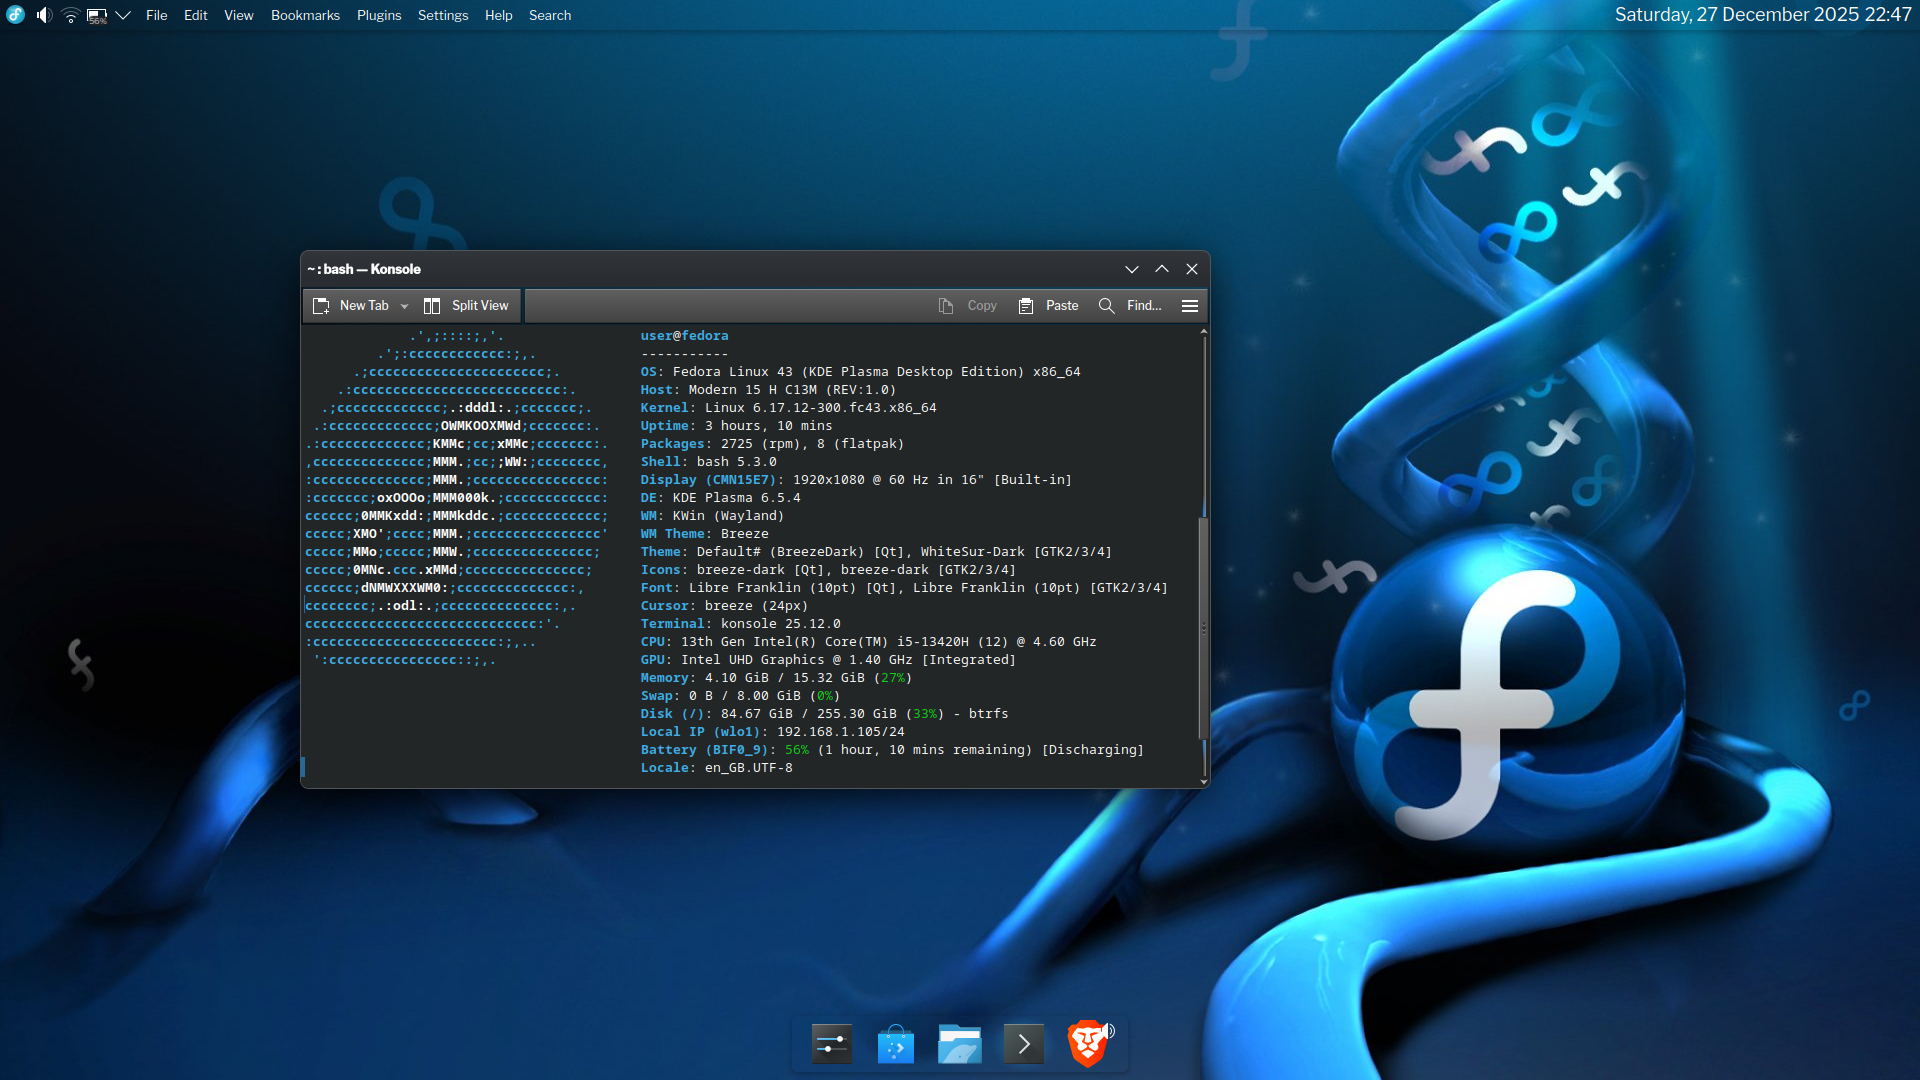The height and width of the screenshot is (1080, 1920).
Task: Click the battery status tray icon
Action: (x=97, y=15)
